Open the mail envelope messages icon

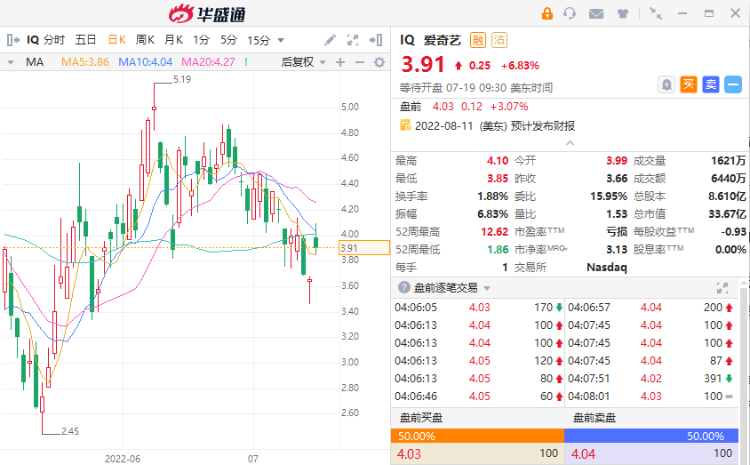(596, 14)
